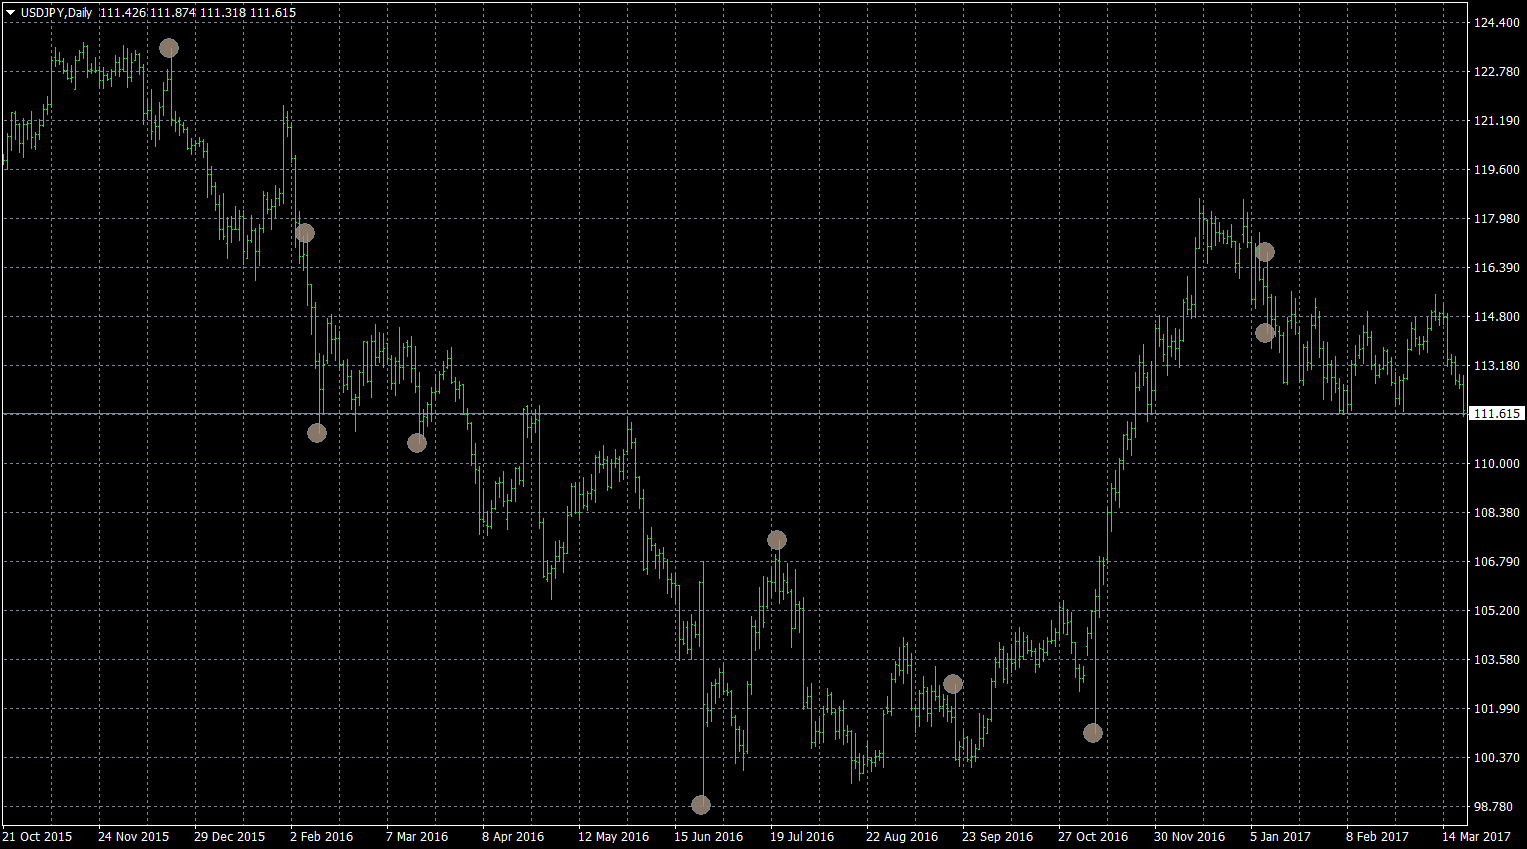Click the 8 Apr 2016 date label
Screen dimensions: 1527x849
pyautogui.click(x=513, y=837)
